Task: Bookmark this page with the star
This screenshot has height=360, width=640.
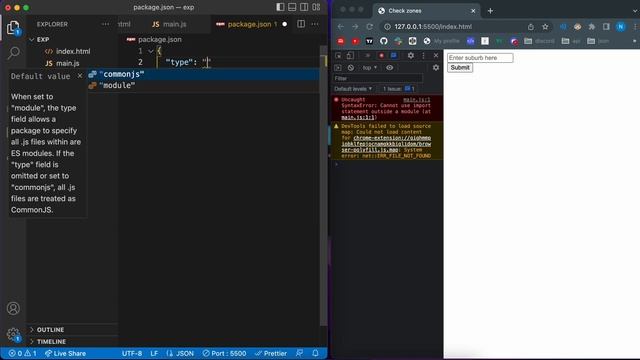Action: pyautogui.click(x=545, y=27)
